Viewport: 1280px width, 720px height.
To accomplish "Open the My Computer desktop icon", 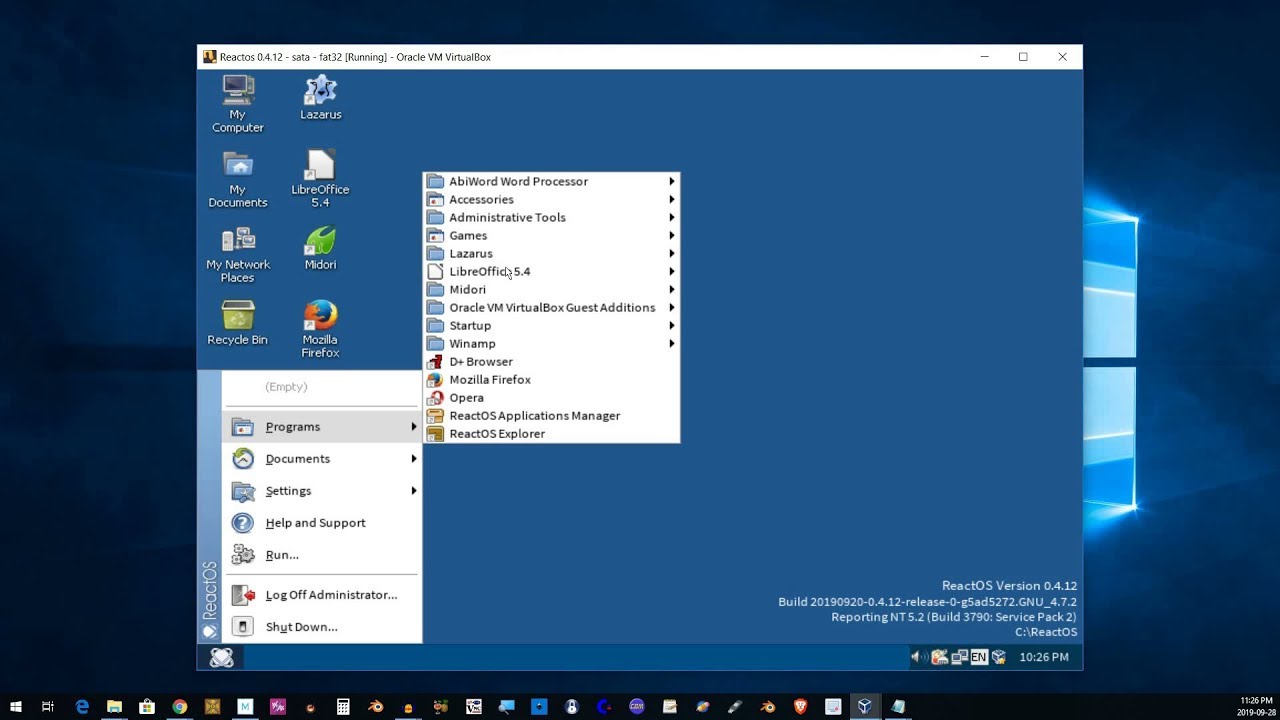I will click(237, 104).
